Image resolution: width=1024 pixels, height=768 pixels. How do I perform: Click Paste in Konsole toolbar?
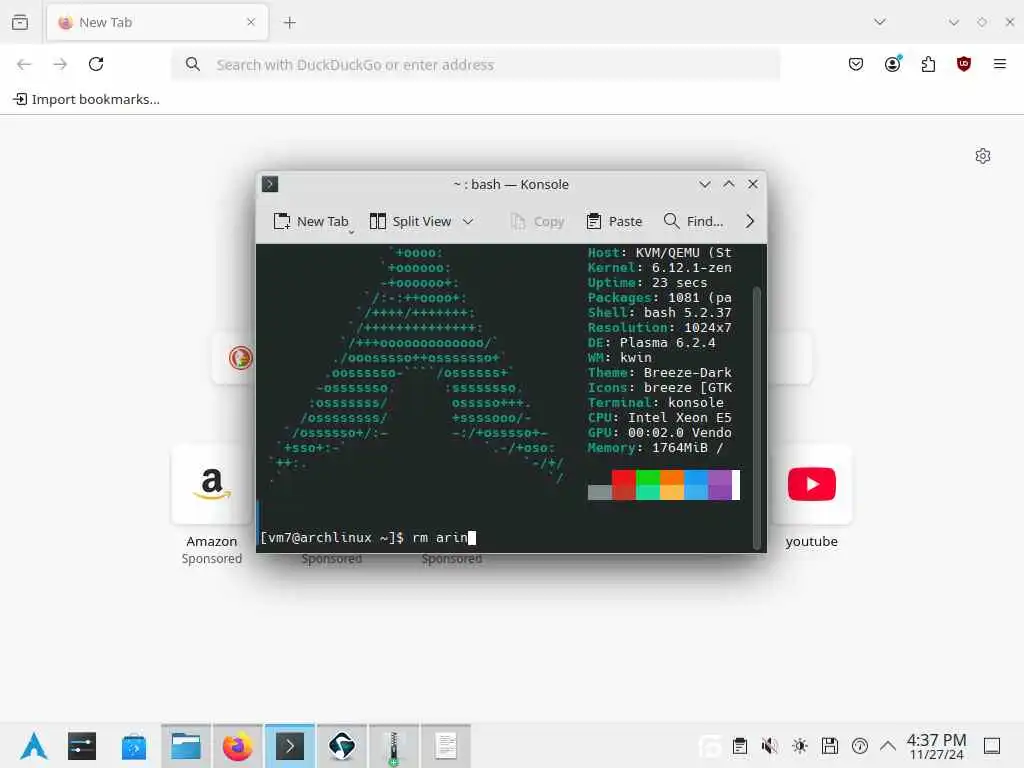pyautogui.click(x=614, y=221)
